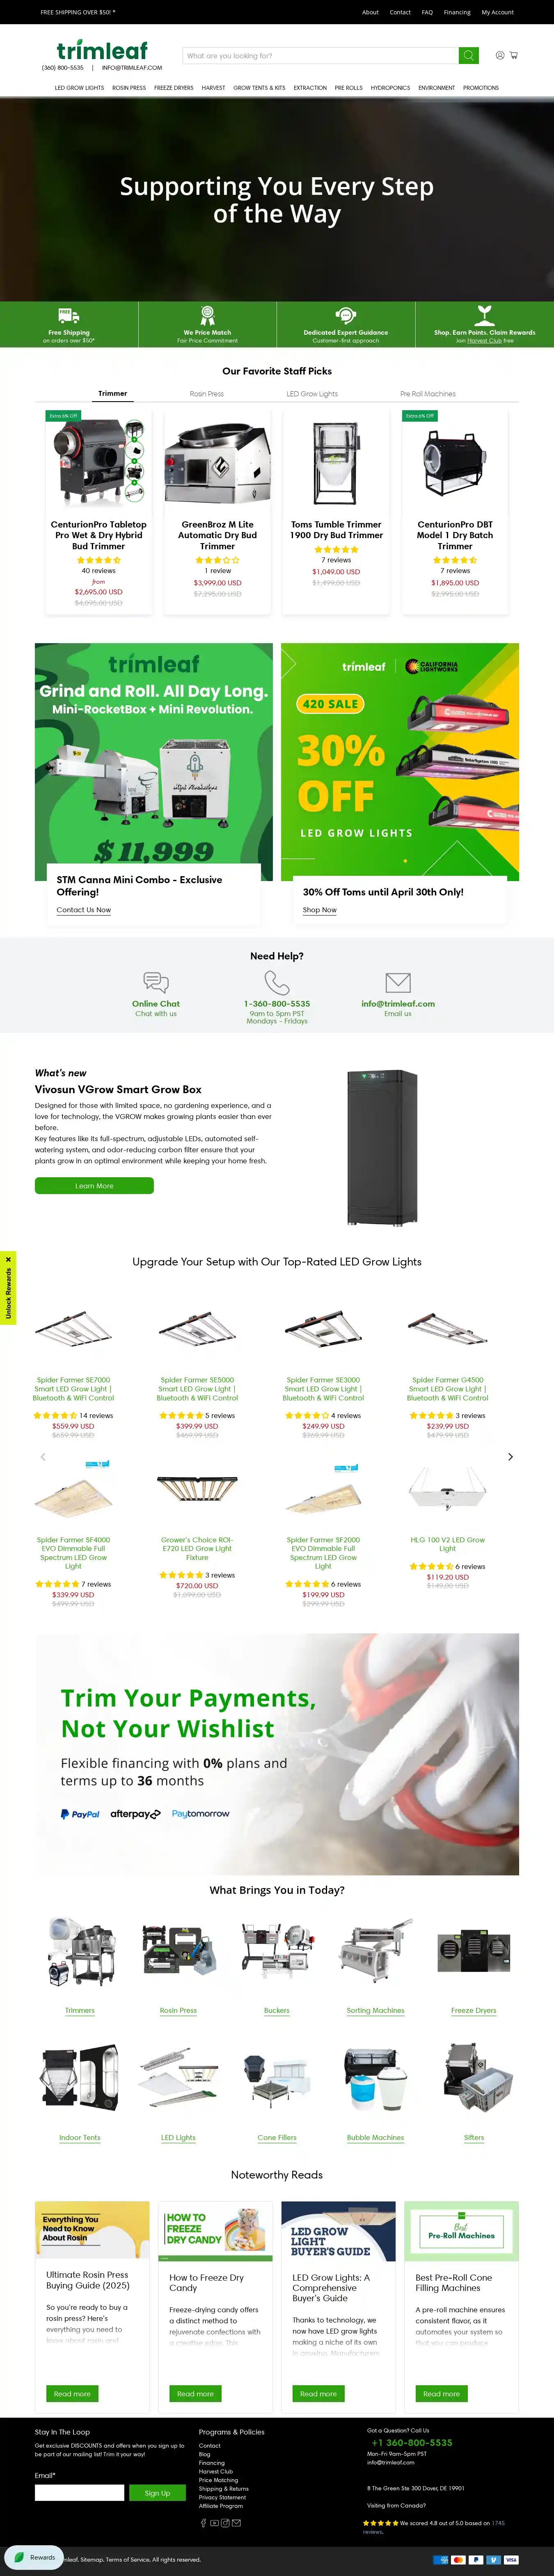Click the green search magnifier button
This screenshot has height=2576, width=554.
coord(468,56)
